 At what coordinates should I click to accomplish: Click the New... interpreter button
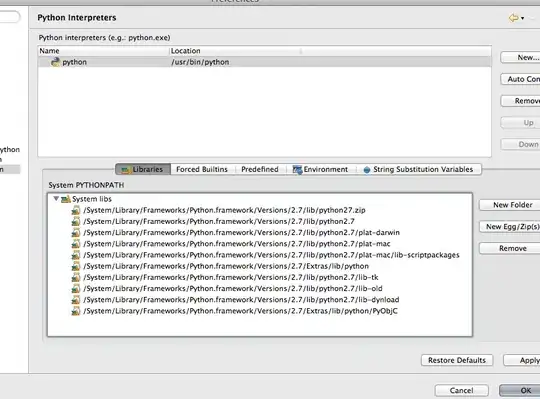520,57
